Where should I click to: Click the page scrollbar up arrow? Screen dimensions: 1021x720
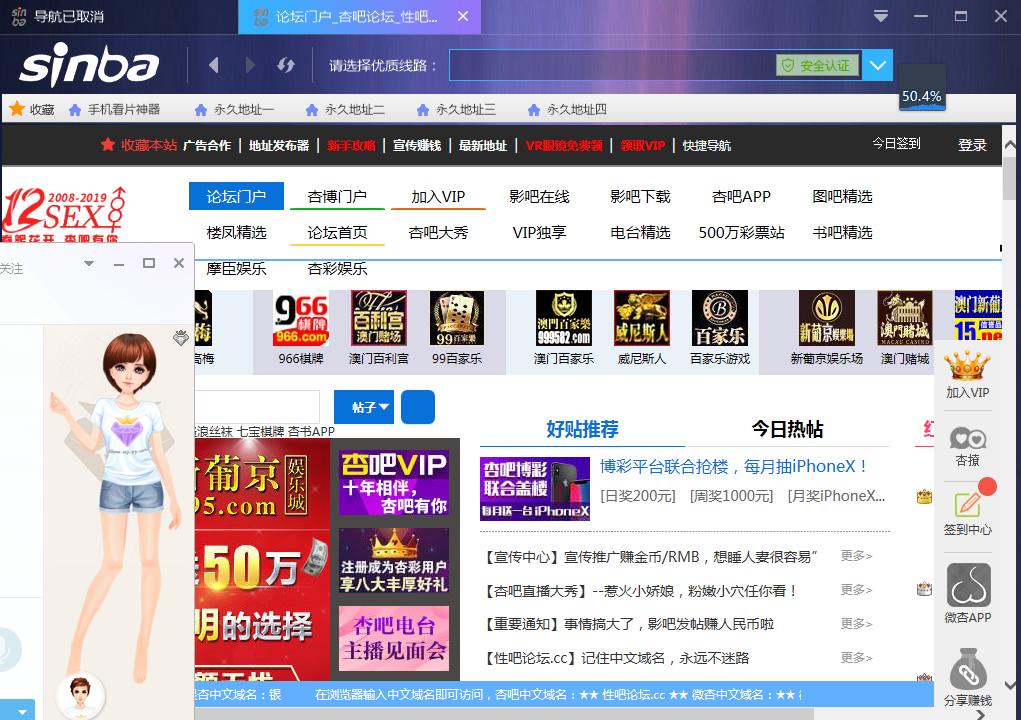point(1010,145)
